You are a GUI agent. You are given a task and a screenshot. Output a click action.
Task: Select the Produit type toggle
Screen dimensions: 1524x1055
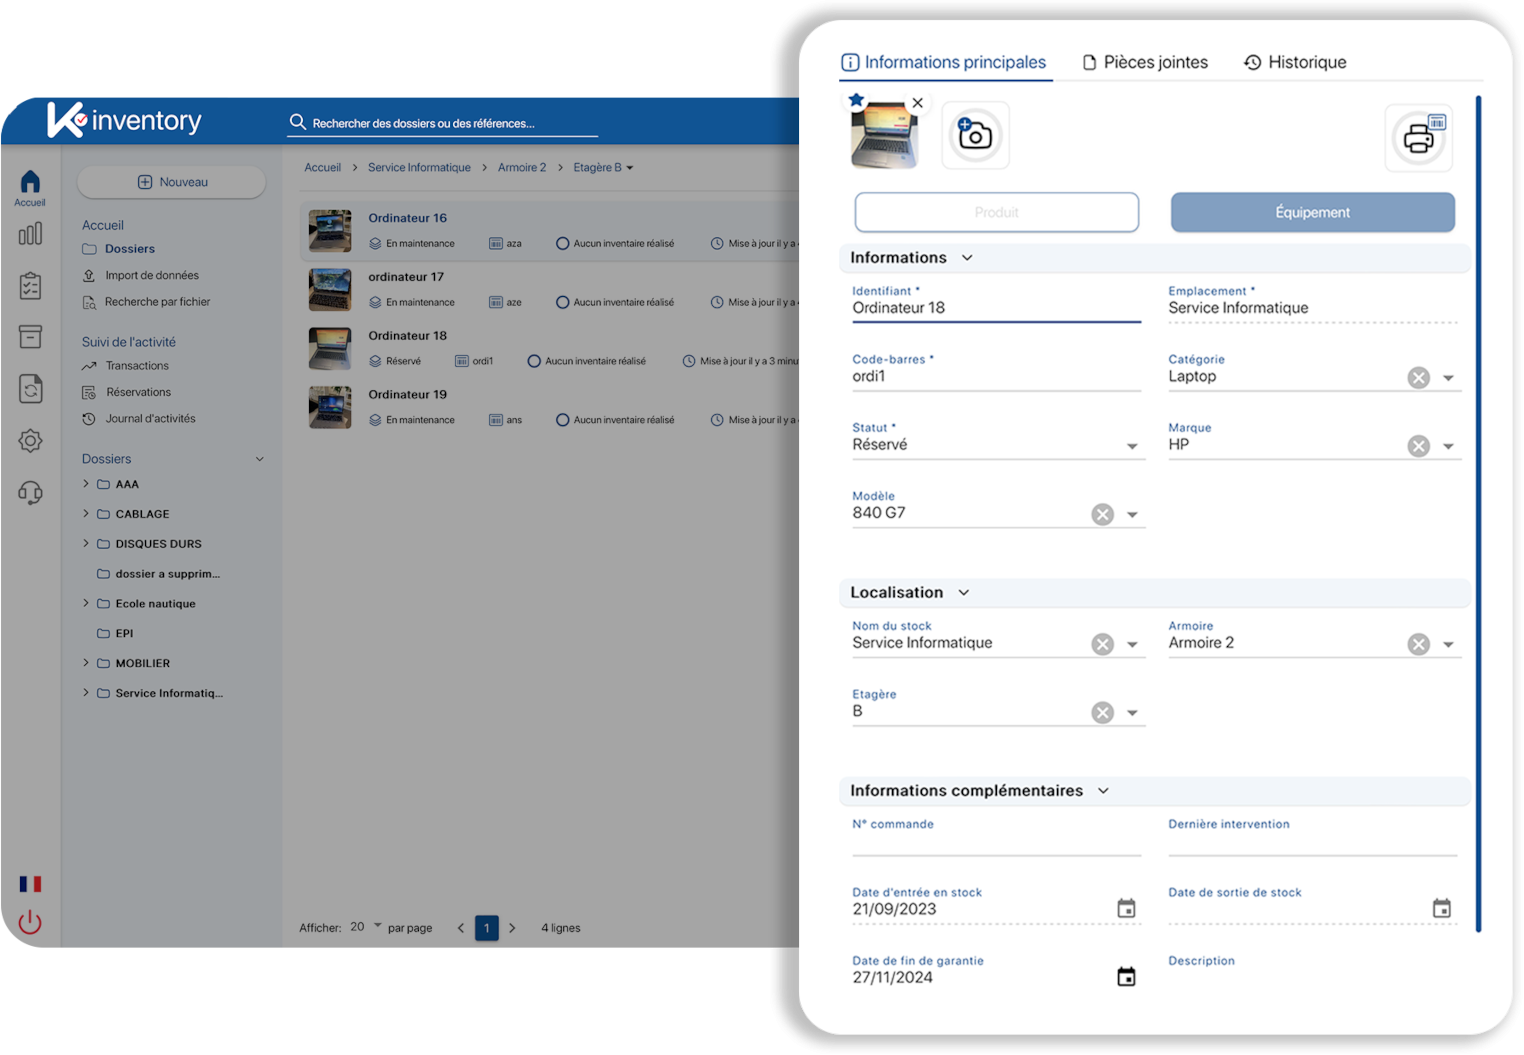pyautogui.click(x=997, y=212)
